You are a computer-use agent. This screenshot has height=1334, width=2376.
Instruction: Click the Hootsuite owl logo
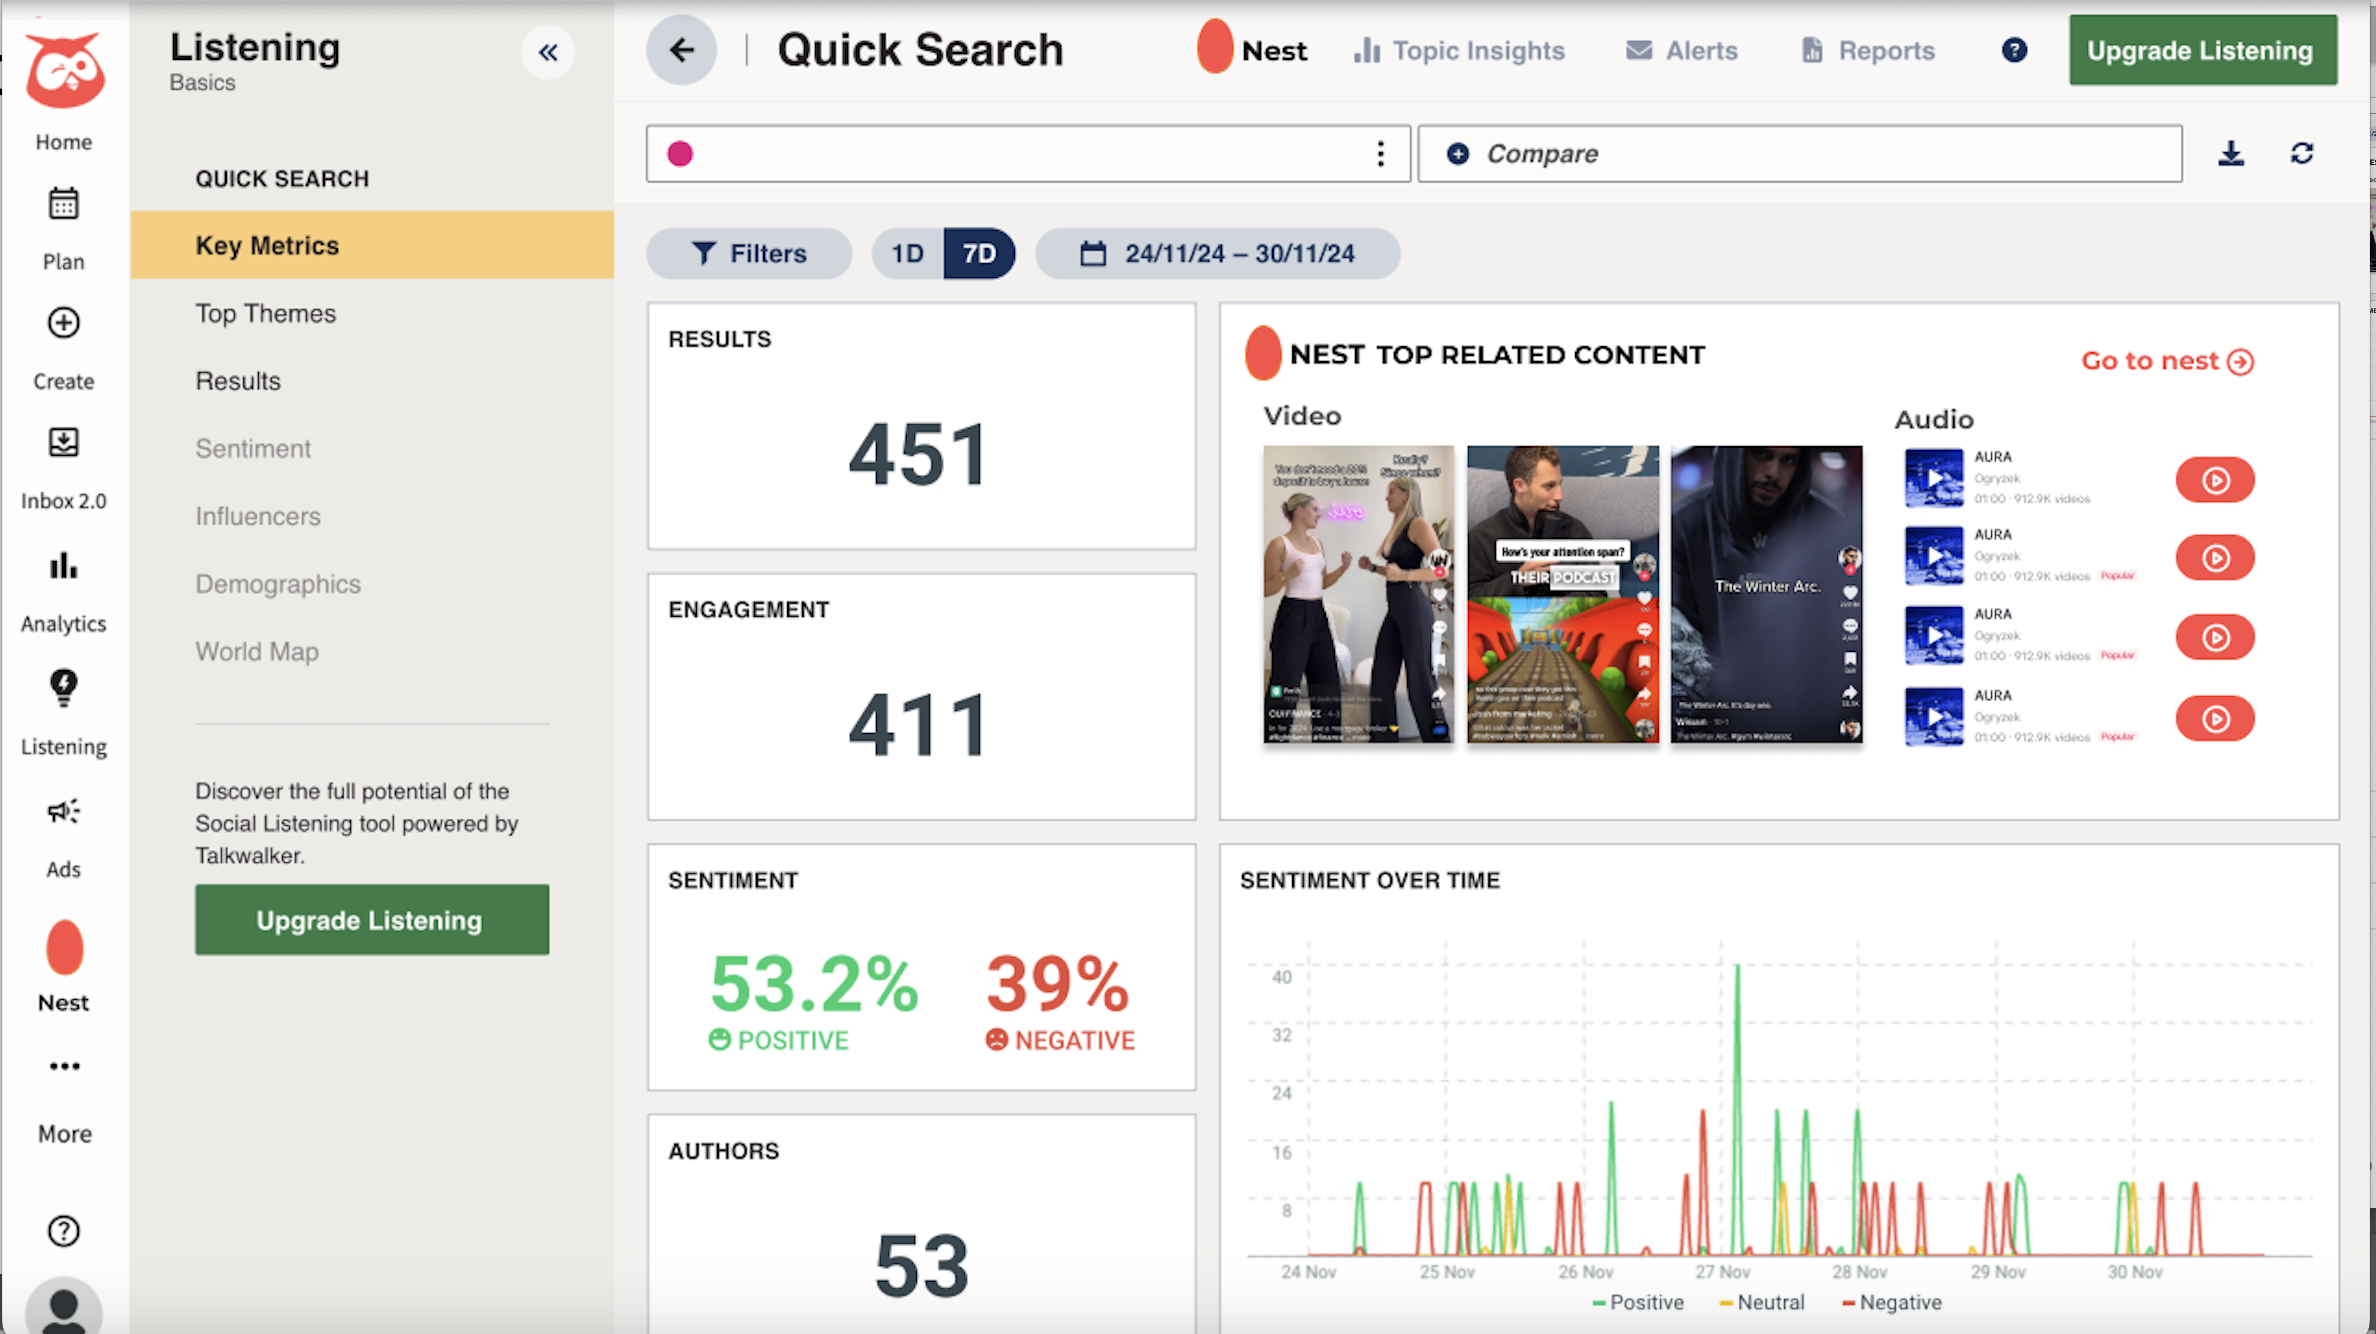click(64, 70)
